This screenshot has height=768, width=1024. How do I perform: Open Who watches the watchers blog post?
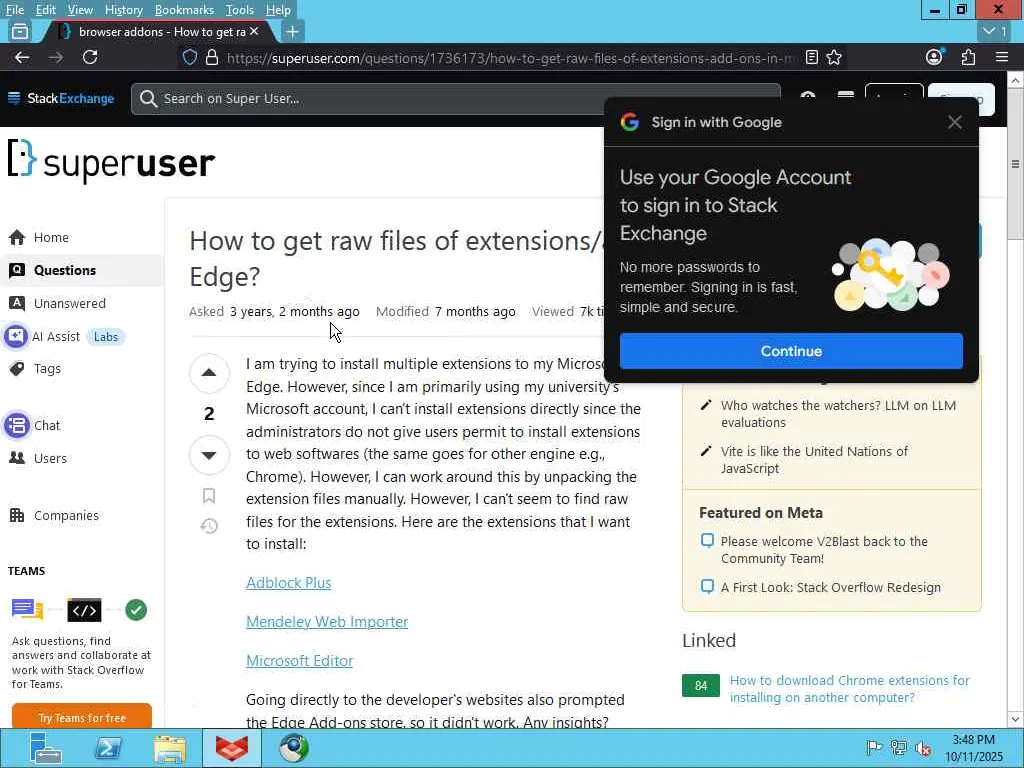click(839, 414)
